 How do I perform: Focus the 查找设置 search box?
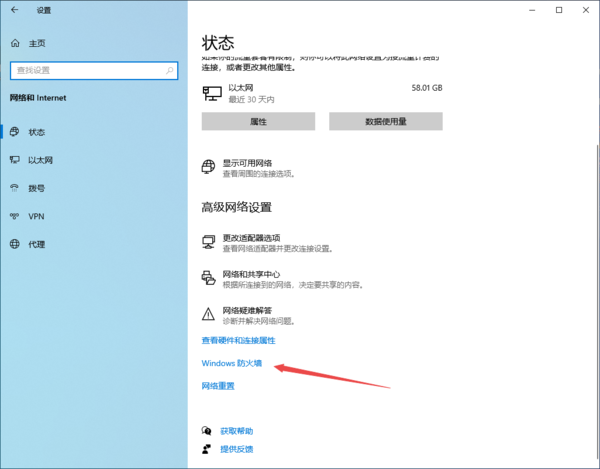pos(94,70)
